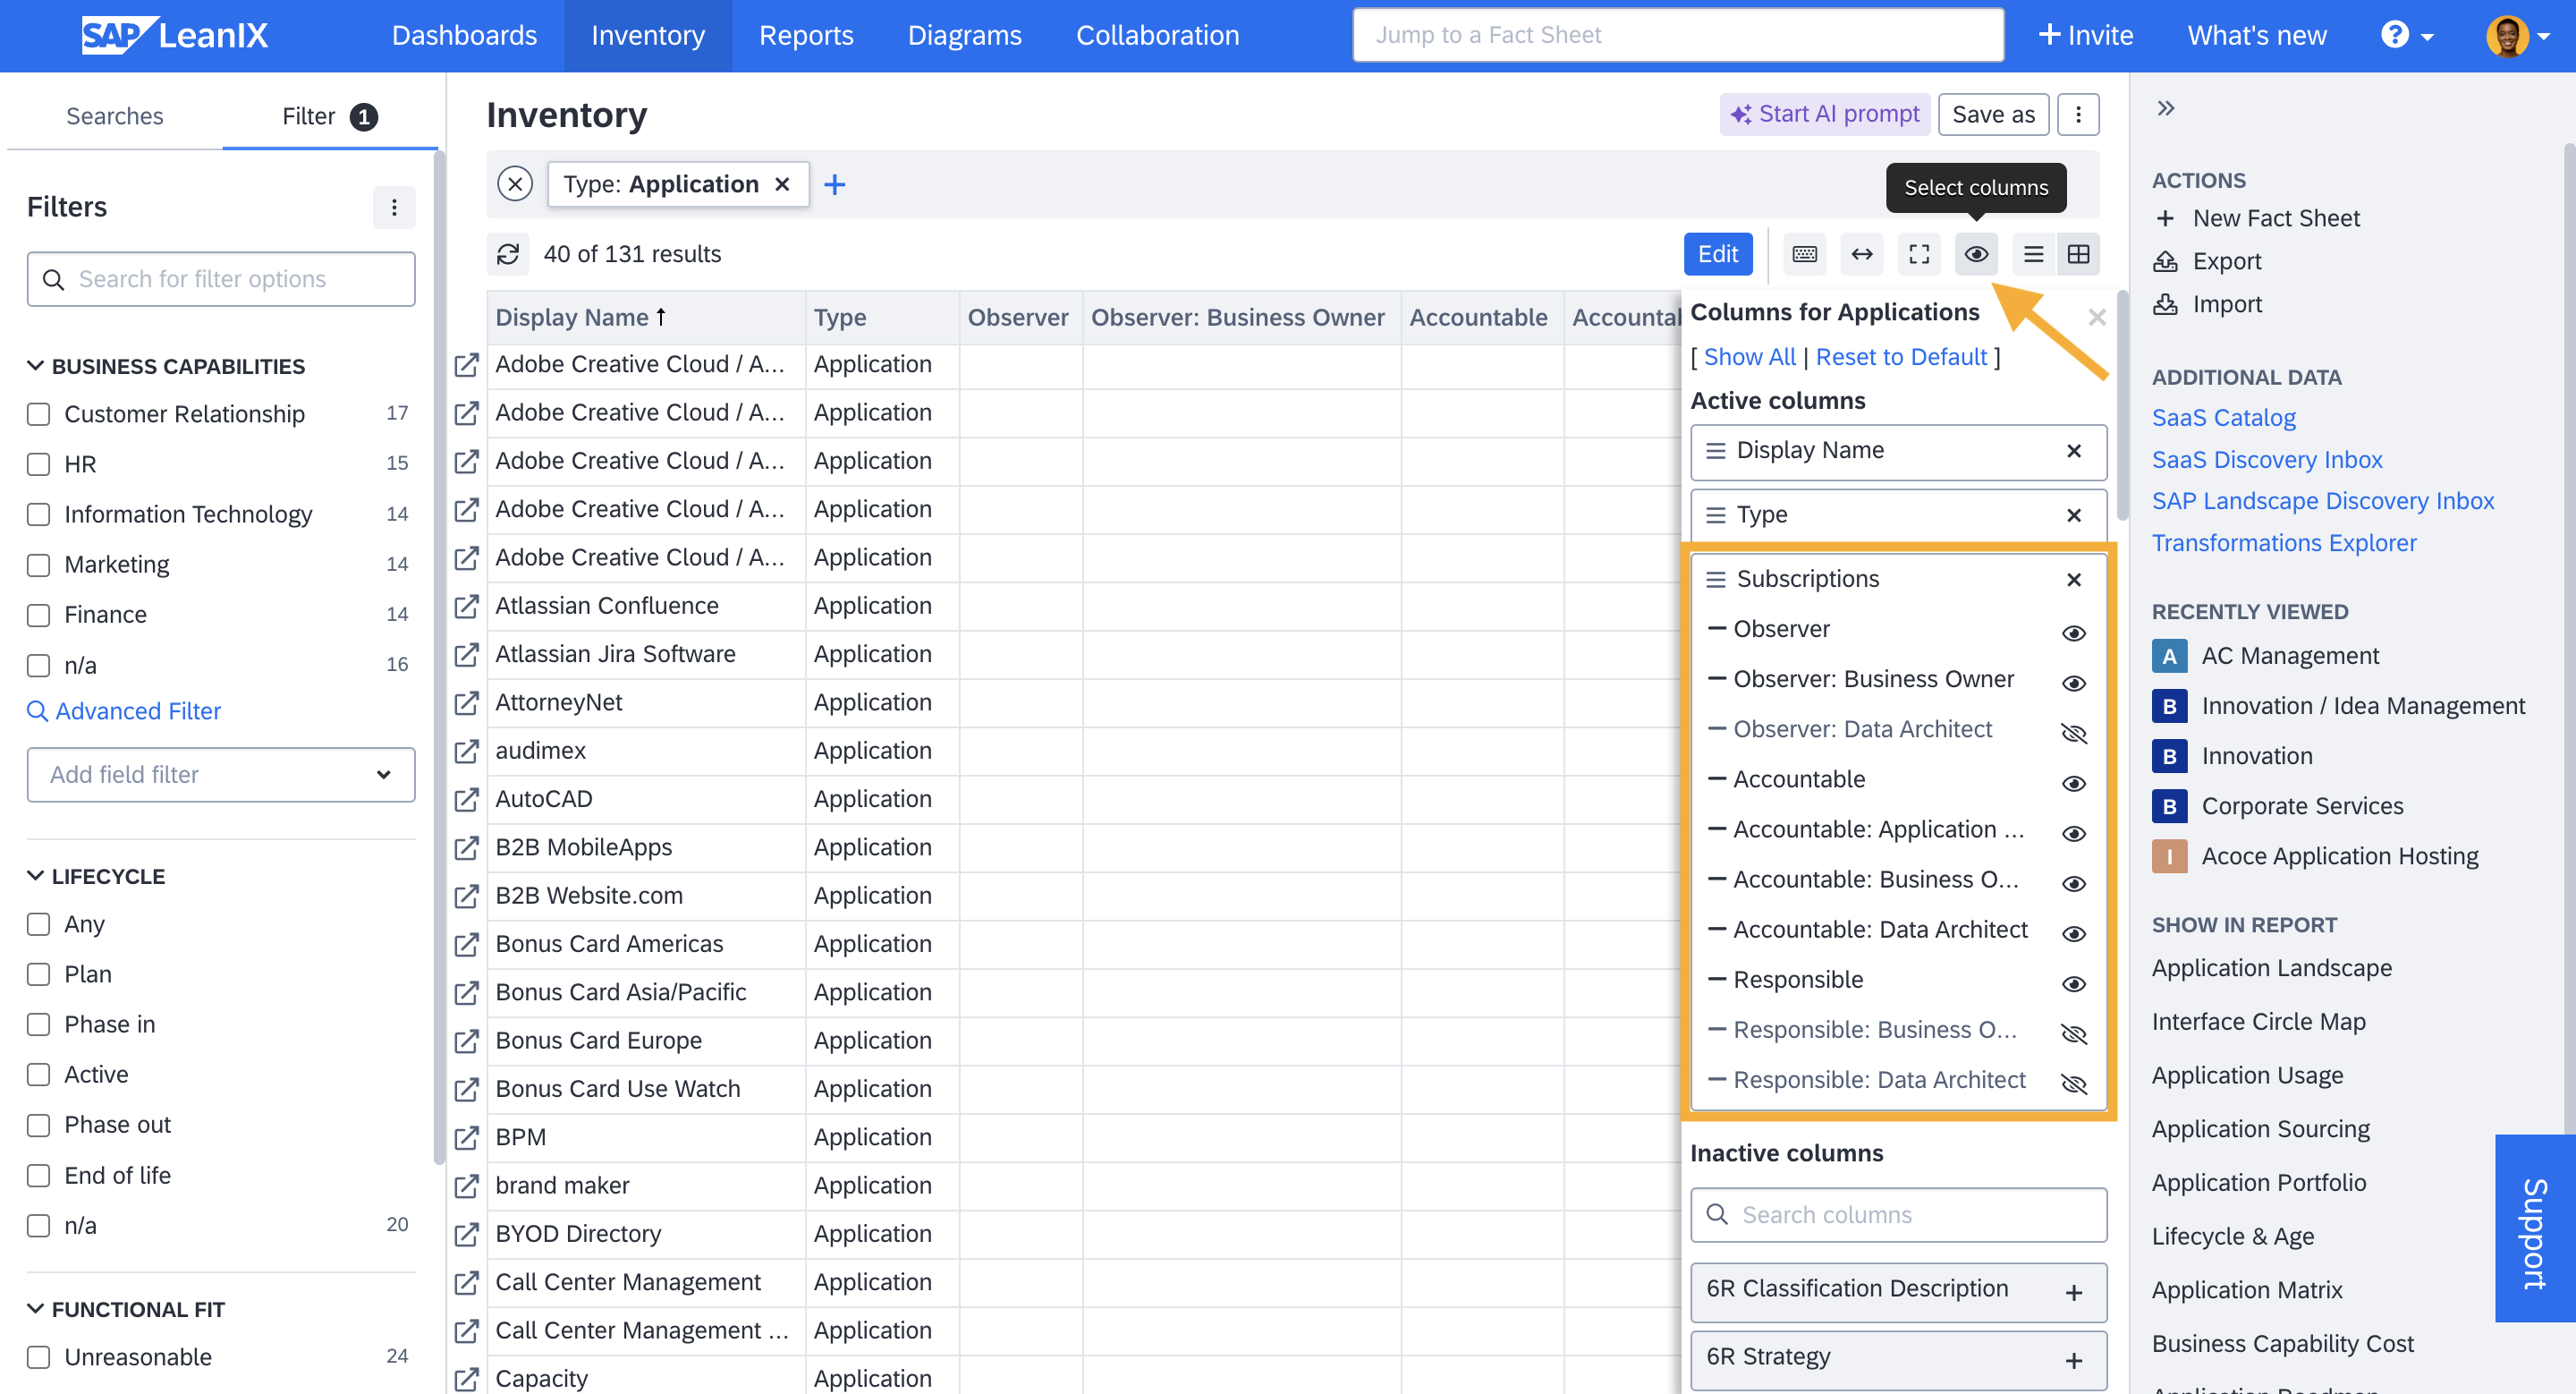This screenshot has height=1394, width=2576.
Task: Expand the Advanced Filter option
Action: click(x=137, y=710)
